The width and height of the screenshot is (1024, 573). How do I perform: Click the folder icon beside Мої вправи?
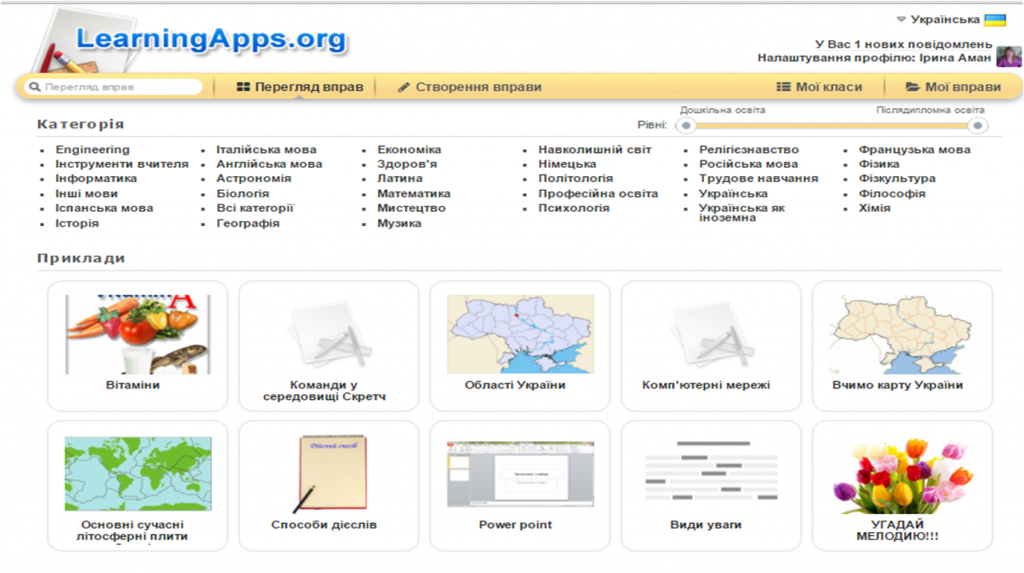coord(912,87)
